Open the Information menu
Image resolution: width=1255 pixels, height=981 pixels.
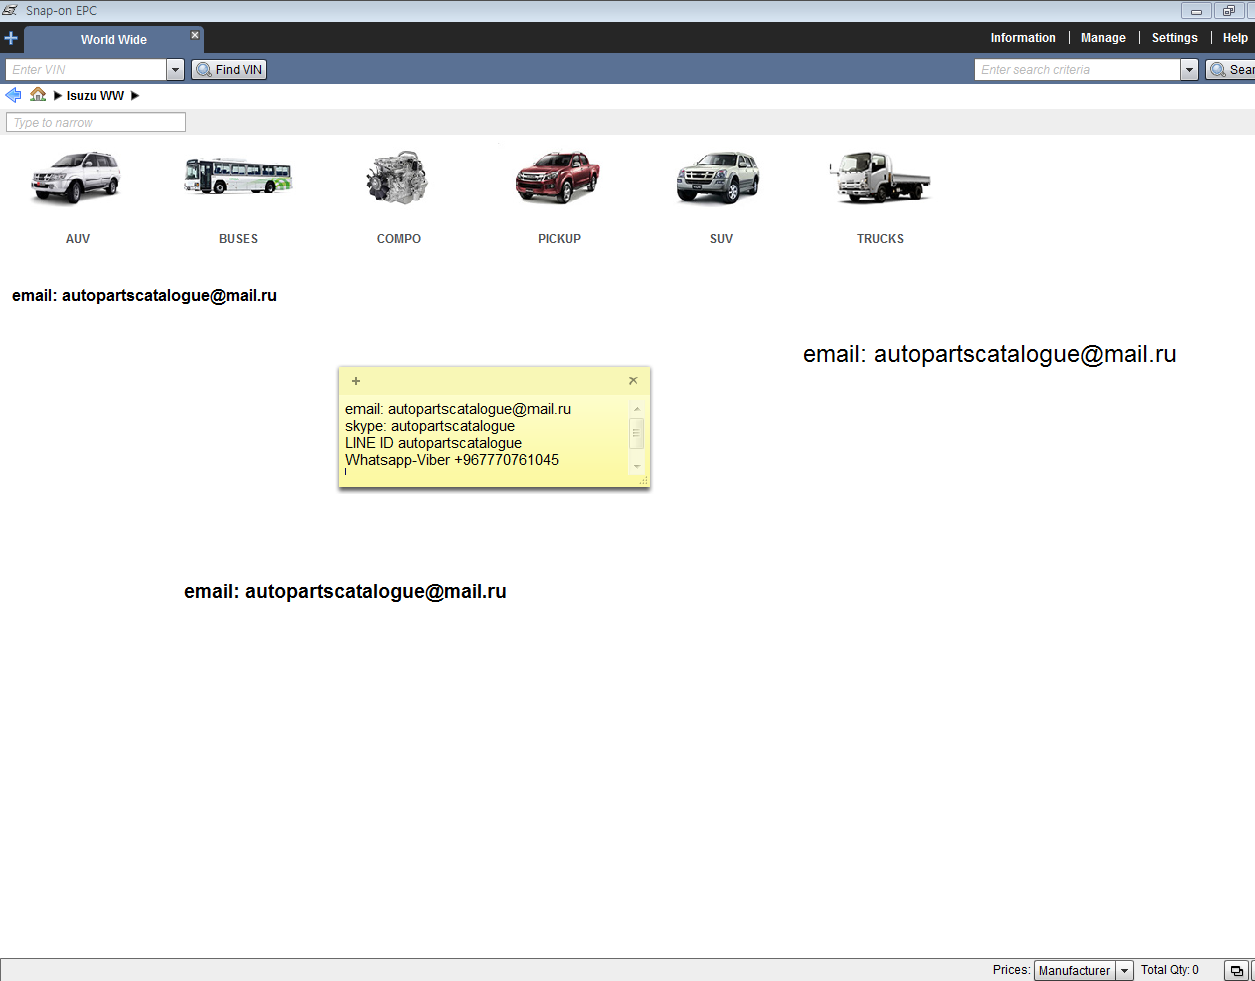[1023, 38]
